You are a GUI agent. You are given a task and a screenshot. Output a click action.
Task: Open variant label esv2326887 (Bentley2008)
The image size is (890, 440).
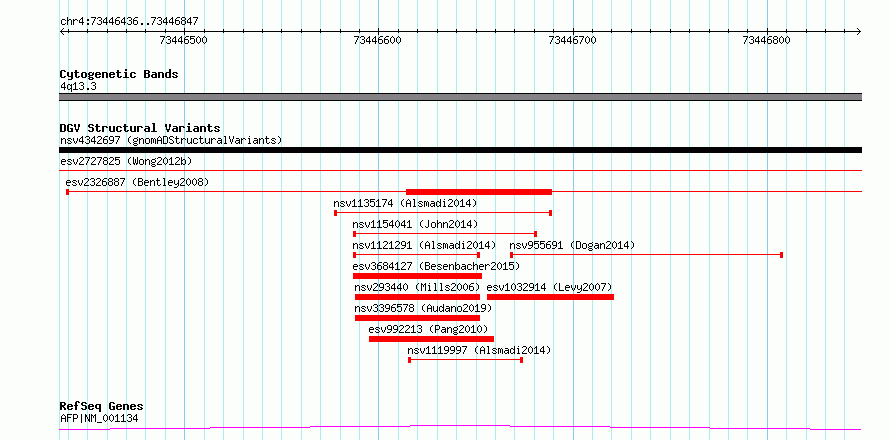click(x=137, y=182)
